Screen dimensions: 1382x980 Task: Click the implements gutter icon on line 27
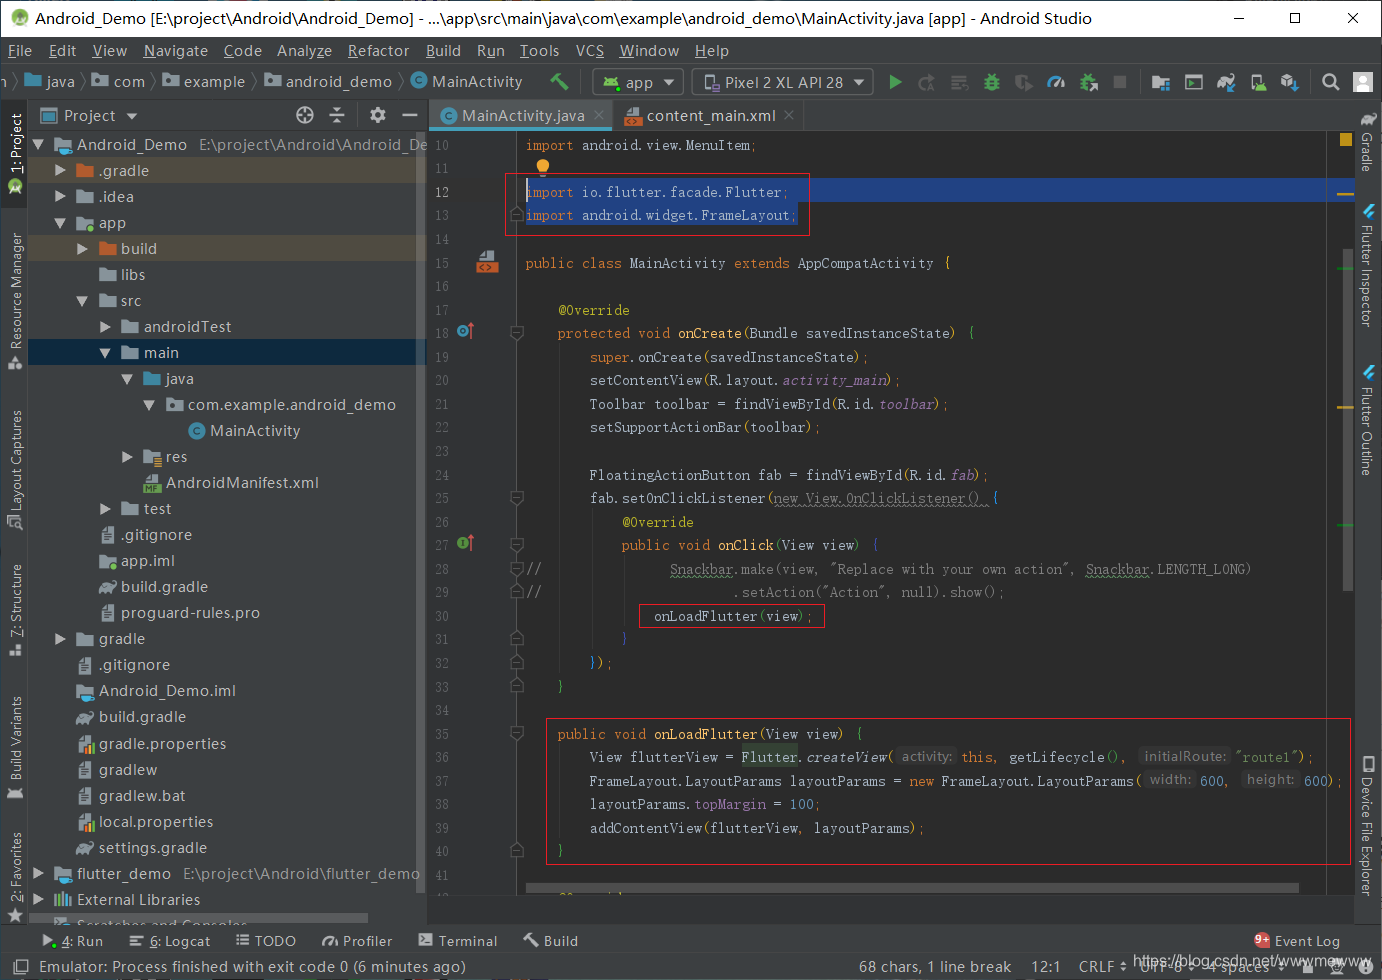465,543
